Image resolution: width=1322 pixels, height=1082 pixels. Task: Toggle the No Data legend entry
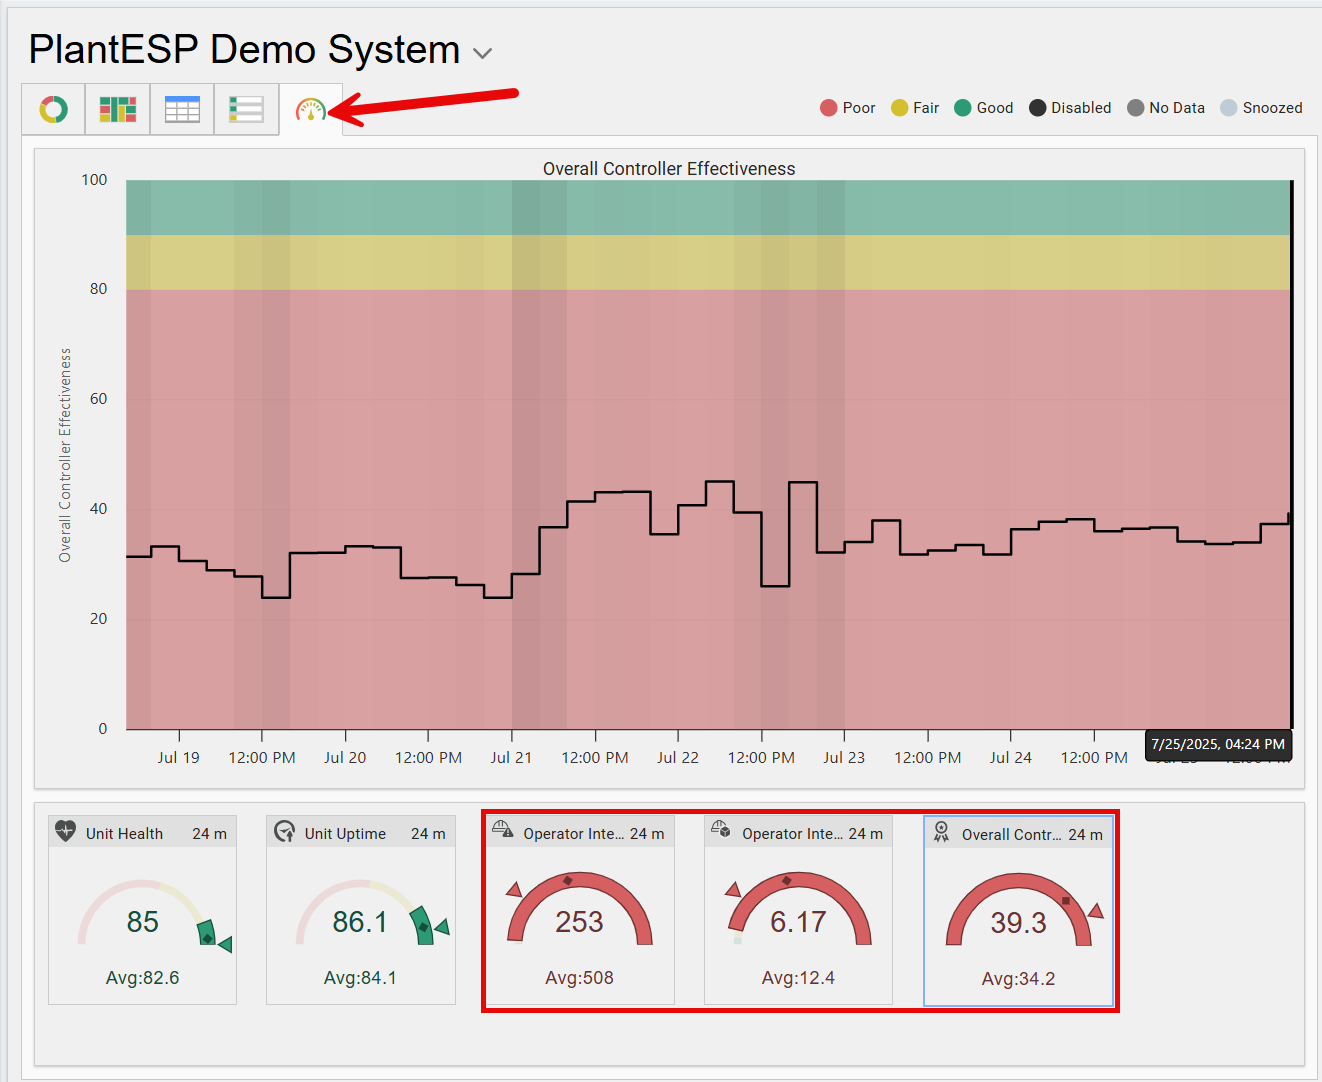click(1166, 108)
